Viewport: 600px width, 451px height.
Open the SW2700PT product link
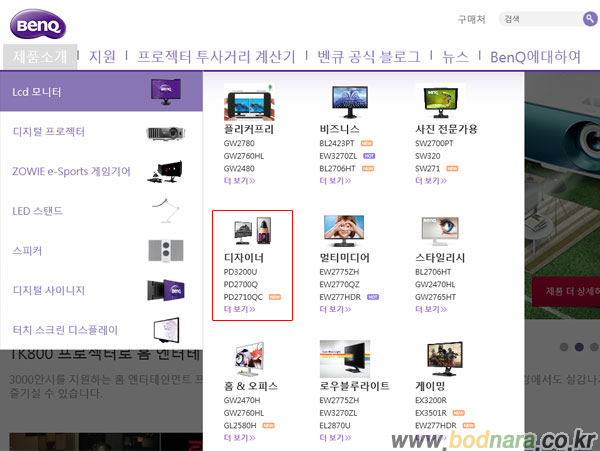pos(434,143)
